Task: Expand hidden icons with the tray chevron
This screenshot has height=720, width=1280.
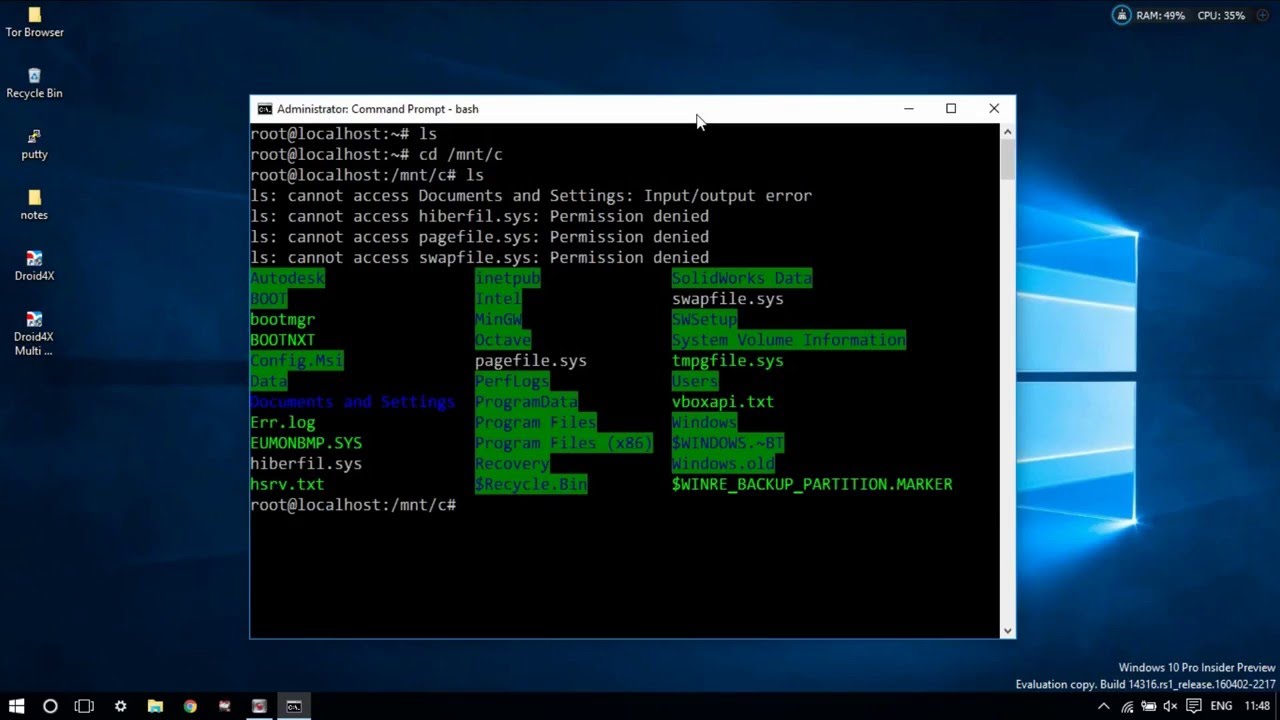Action: pos(1103,705)
